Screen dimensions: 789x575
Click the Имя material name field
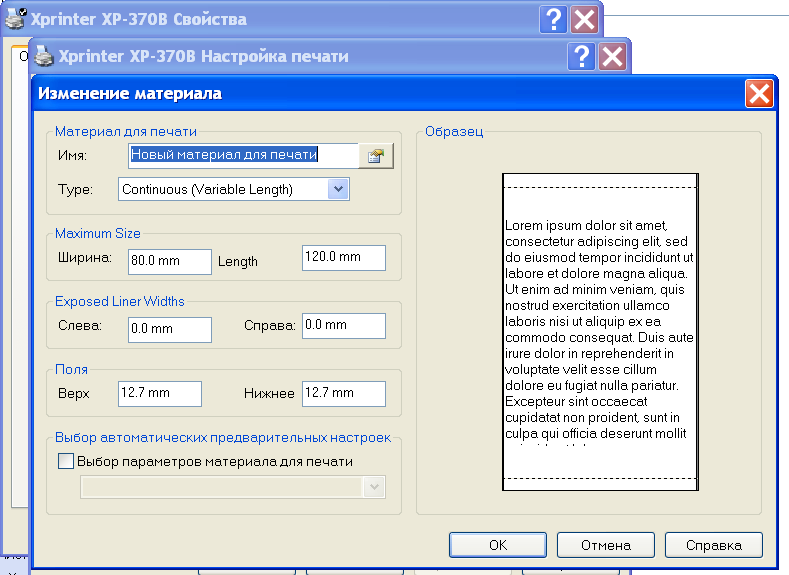pos(243,155)
